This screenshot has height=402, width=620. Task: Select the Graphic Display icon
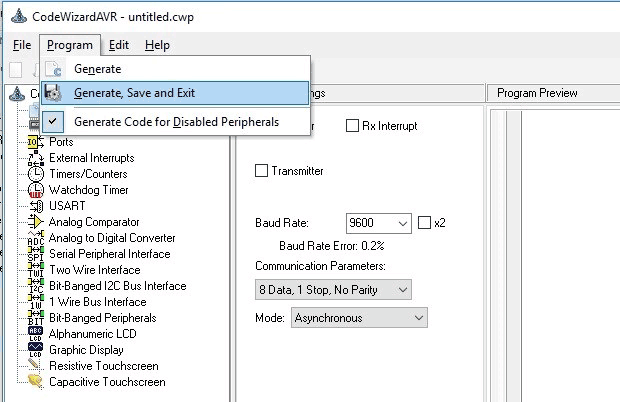(36, 350)
